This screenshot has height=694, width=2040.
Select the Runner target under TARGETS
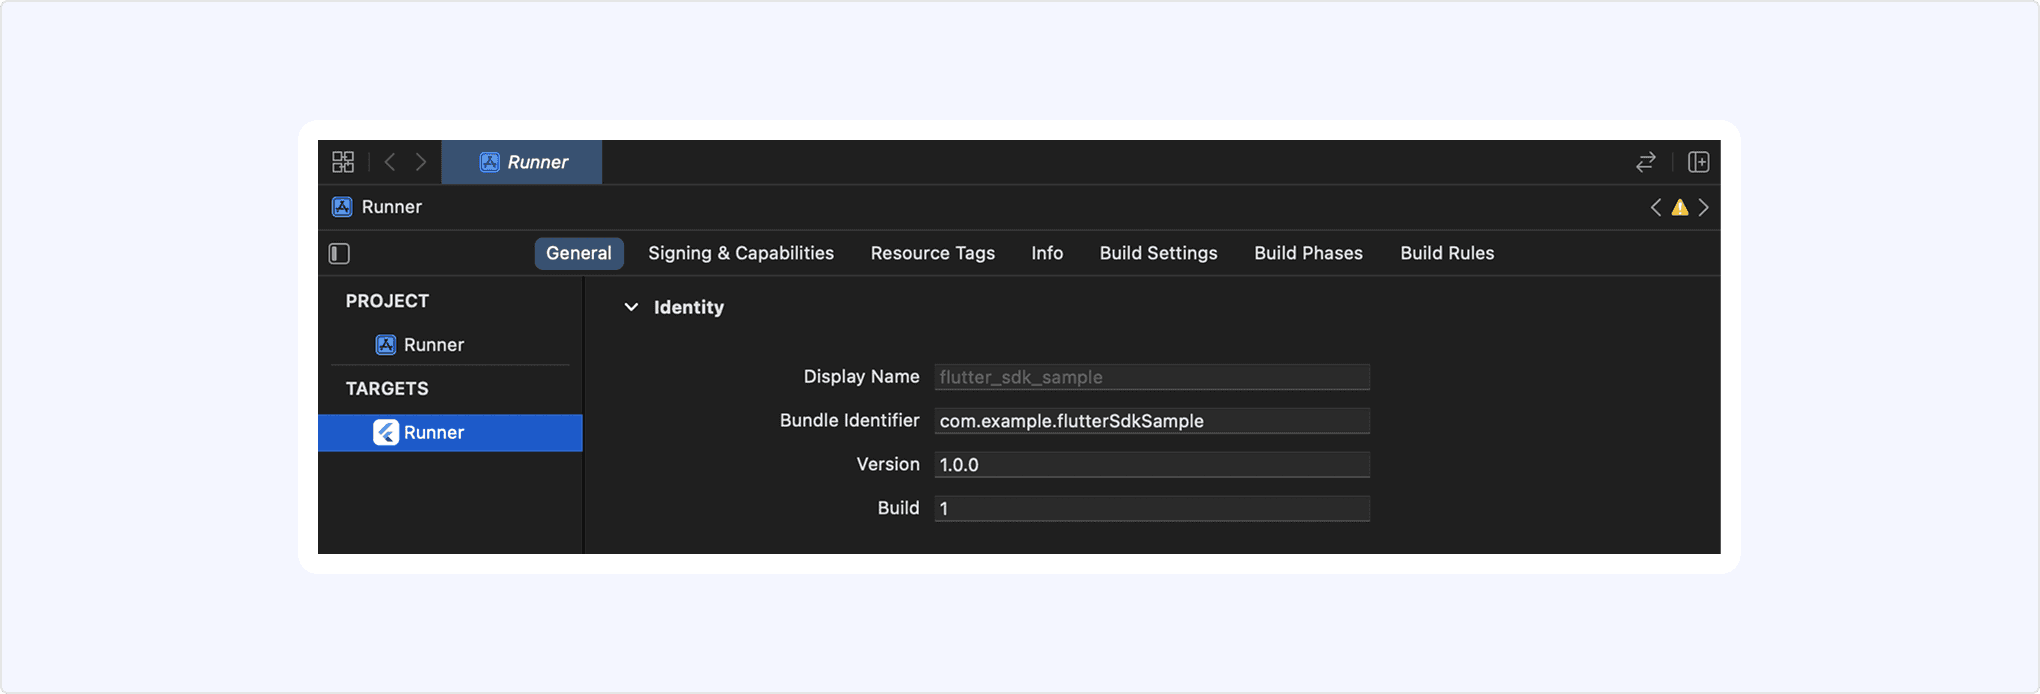tap(433, 433)
